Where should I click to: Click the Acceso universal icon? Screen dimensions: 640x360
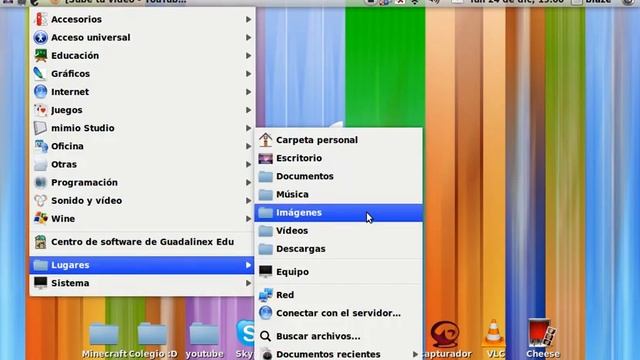point(40,37)
